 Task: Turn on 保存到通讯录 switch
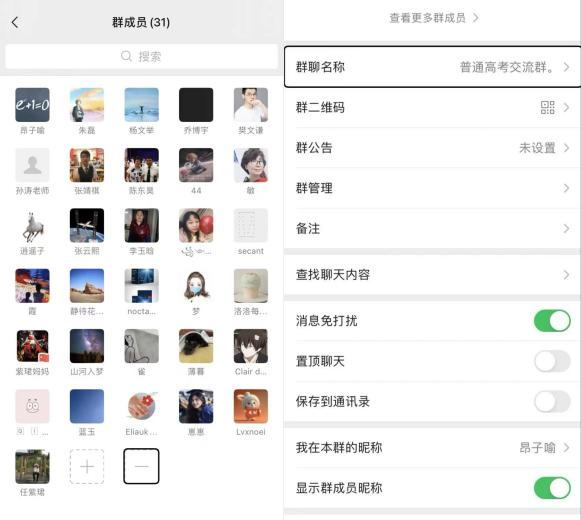point(552,401)
